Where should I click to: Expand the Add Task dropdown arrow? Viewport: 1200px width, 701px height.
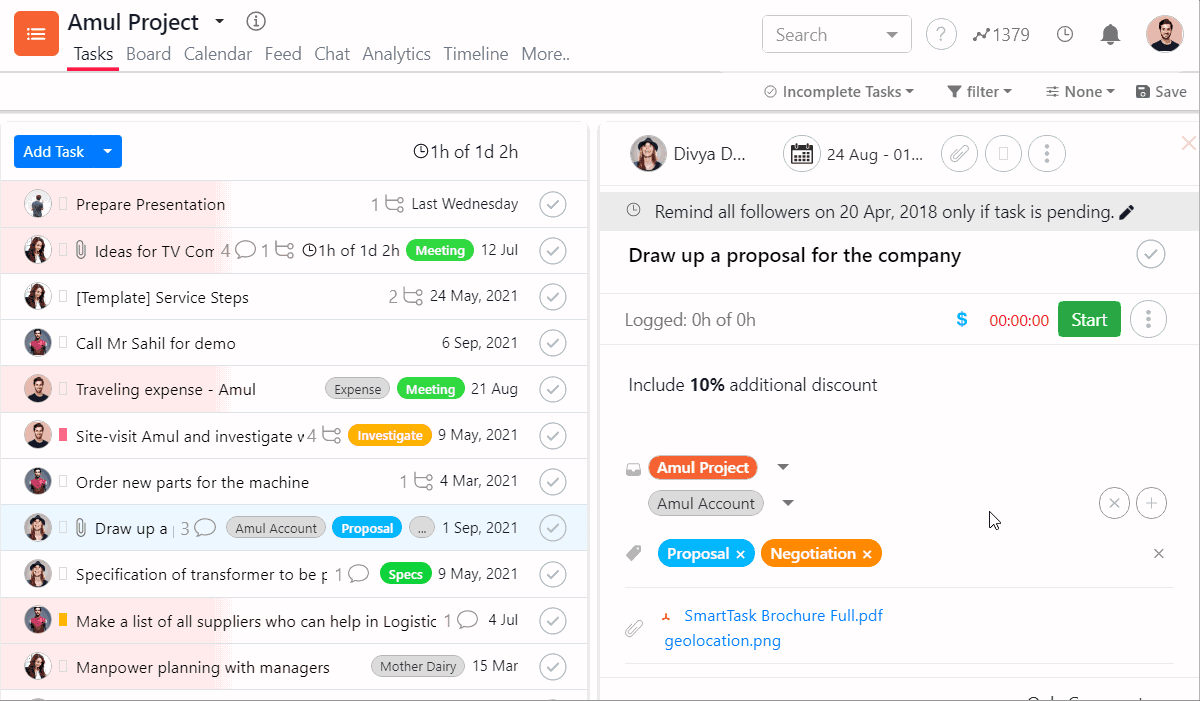[108, 152]
